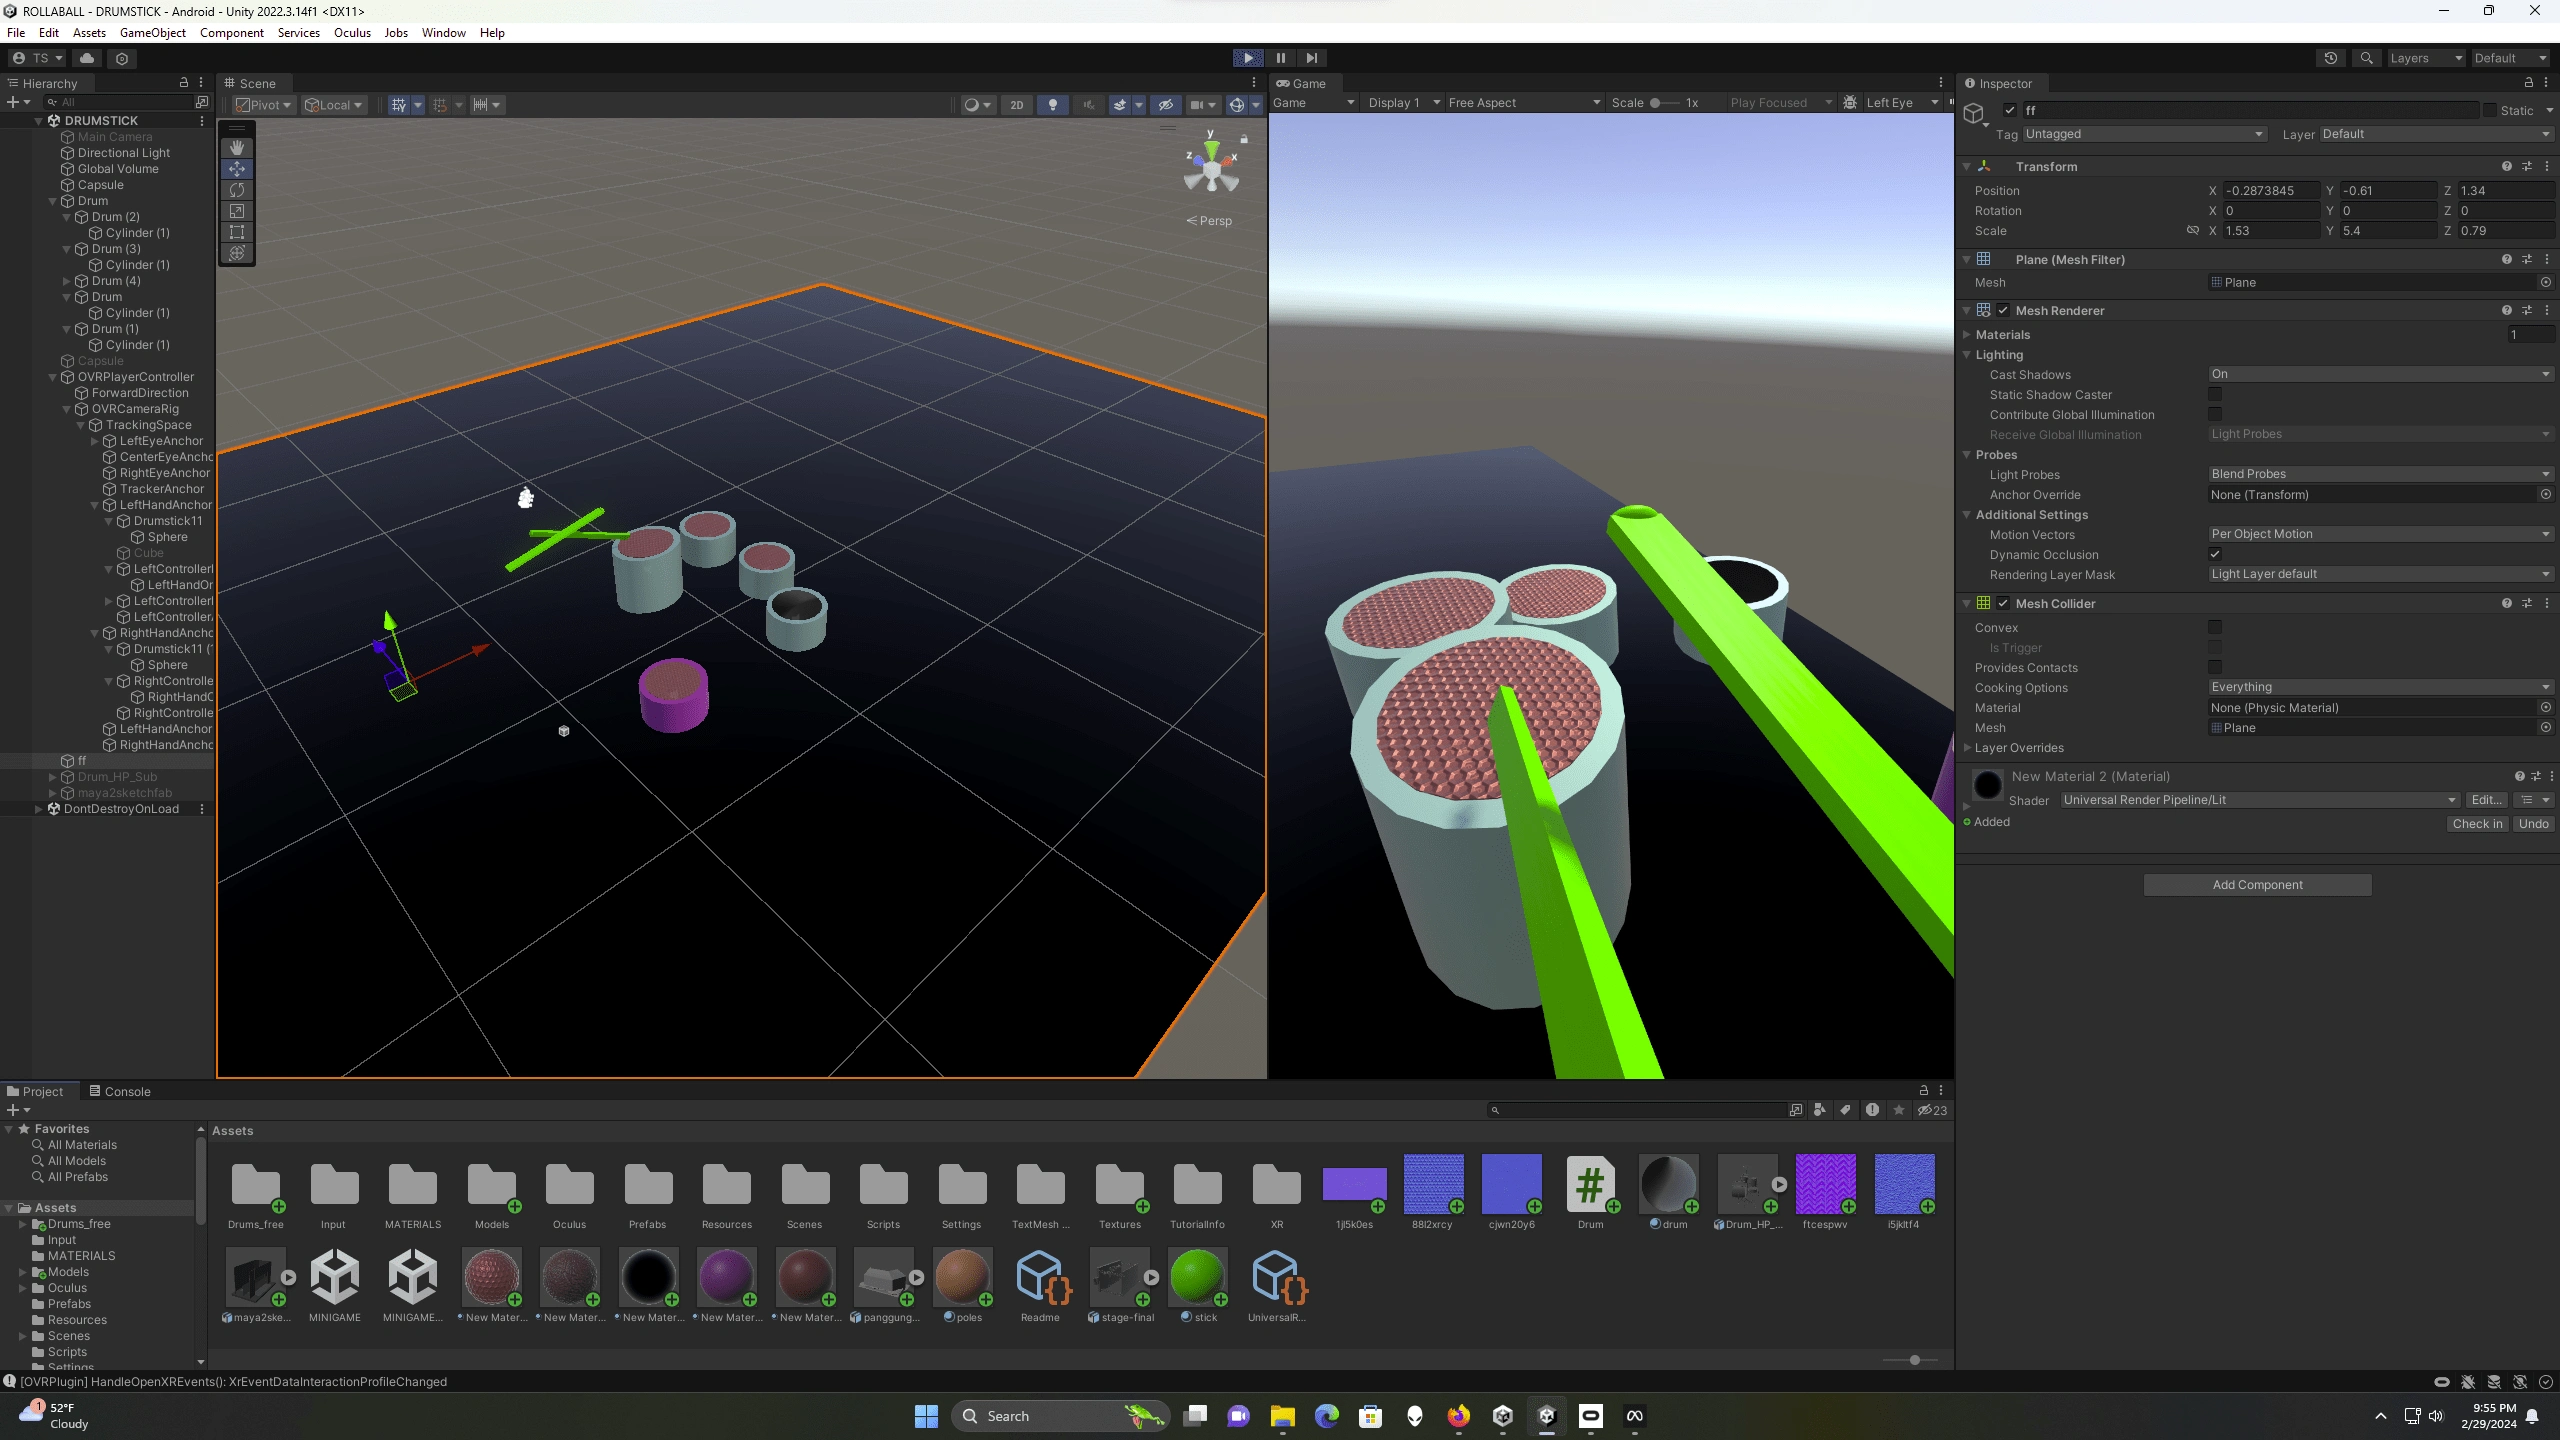Open Cast Shadows dropdown
The image size is (2560, 1440).
[2380, 375]
